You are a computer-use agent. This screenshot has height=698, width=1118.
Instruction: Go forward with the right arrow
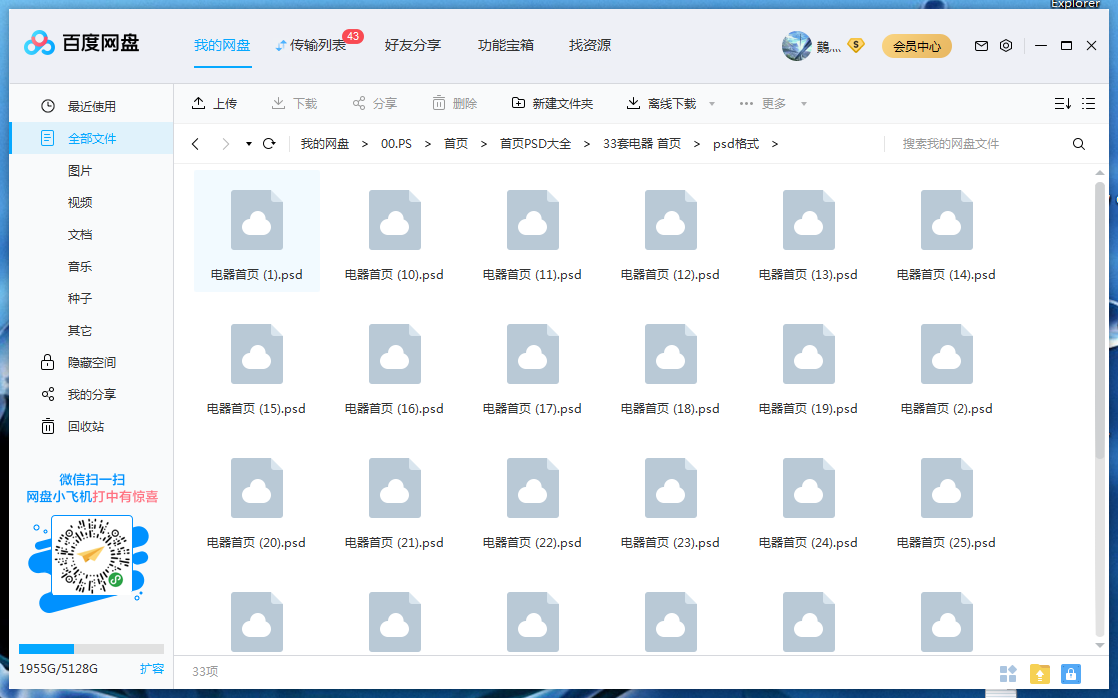225,144
